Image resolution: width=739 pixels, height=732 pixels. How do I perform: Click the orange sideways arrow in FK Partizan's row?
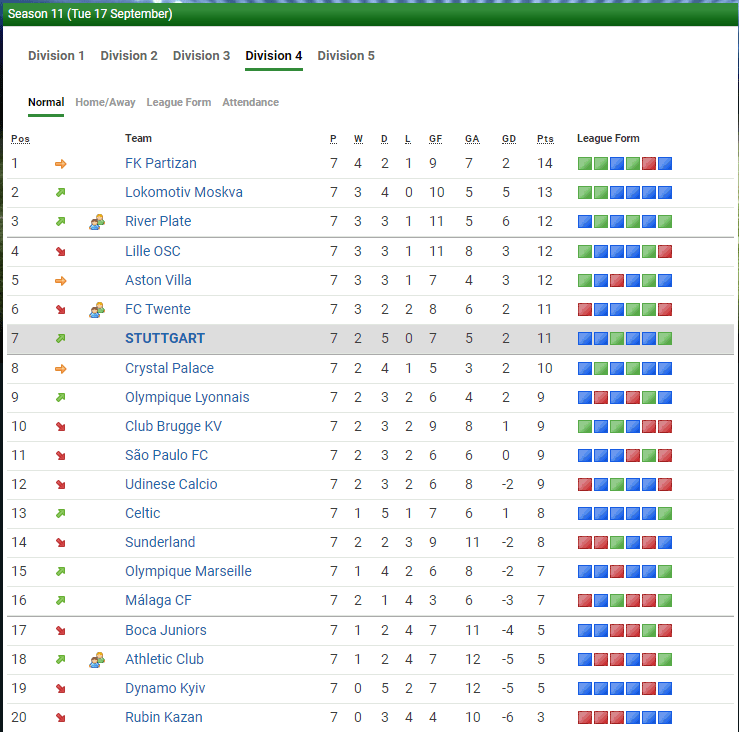61,164
